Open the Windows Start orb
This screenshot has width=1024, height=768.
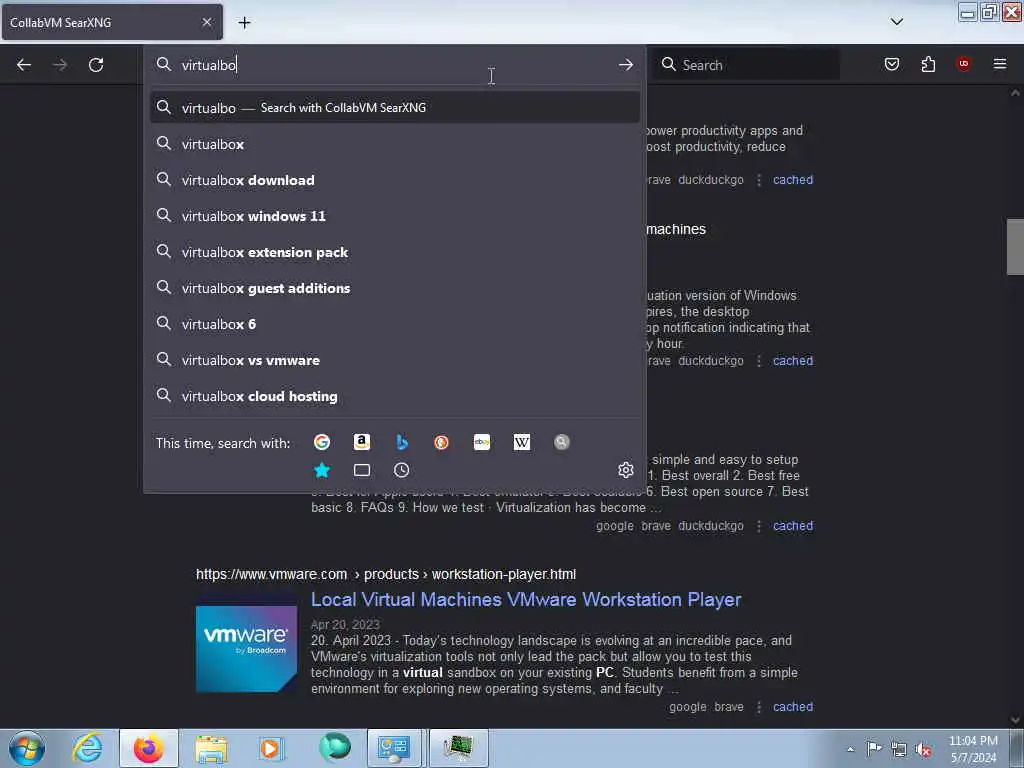(27, 748)
